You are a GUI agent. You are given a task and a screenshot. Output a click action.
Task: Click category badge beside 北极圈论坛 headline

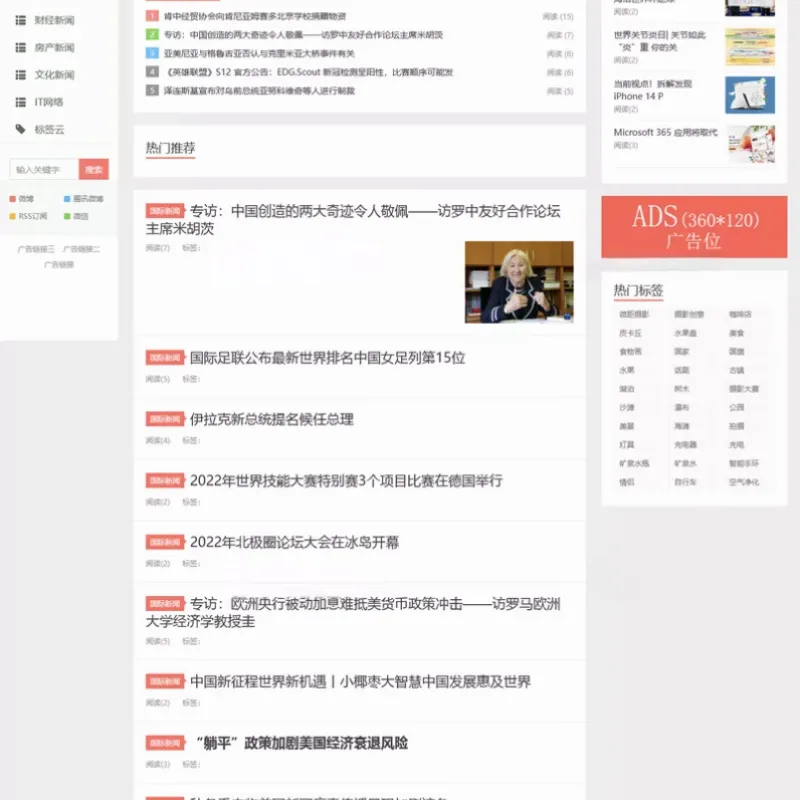coord(165,542)
